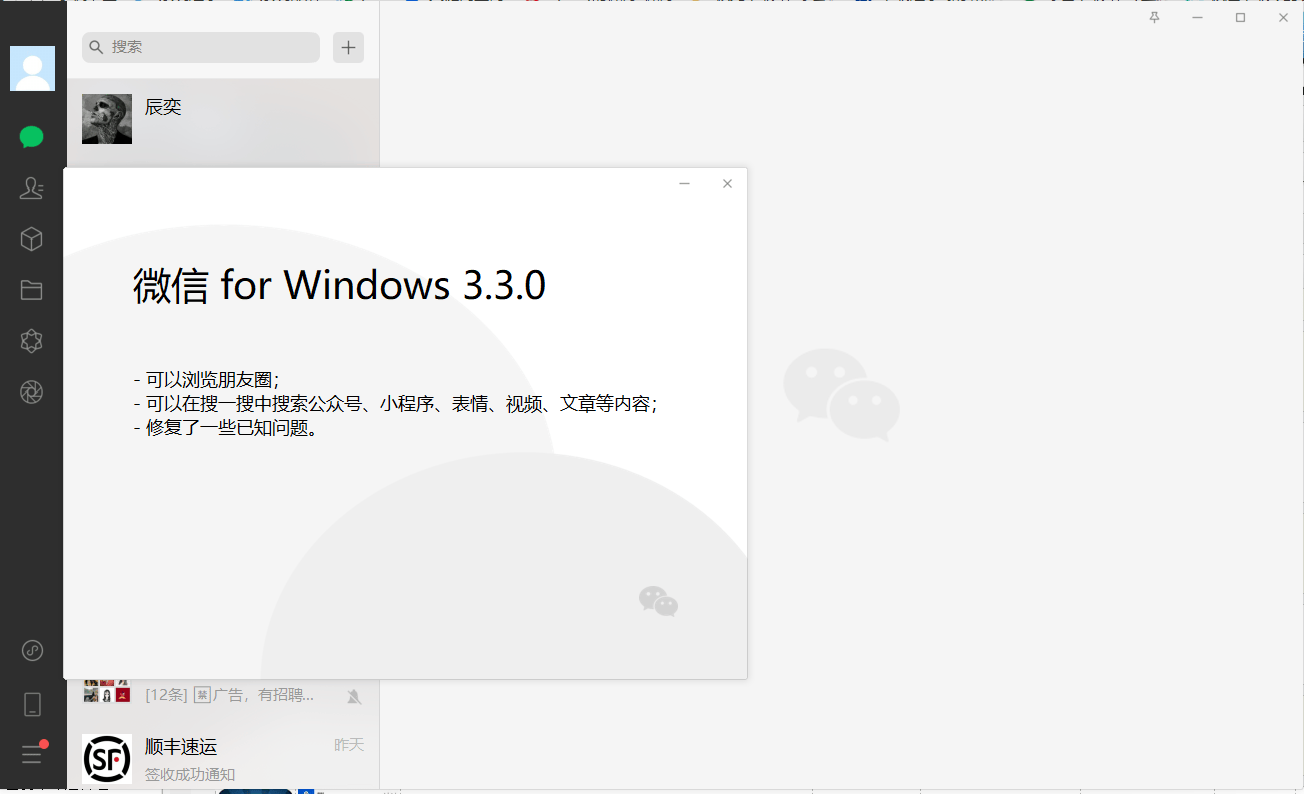Close the 微信 3.3.0 update dialog

point(727,183)
